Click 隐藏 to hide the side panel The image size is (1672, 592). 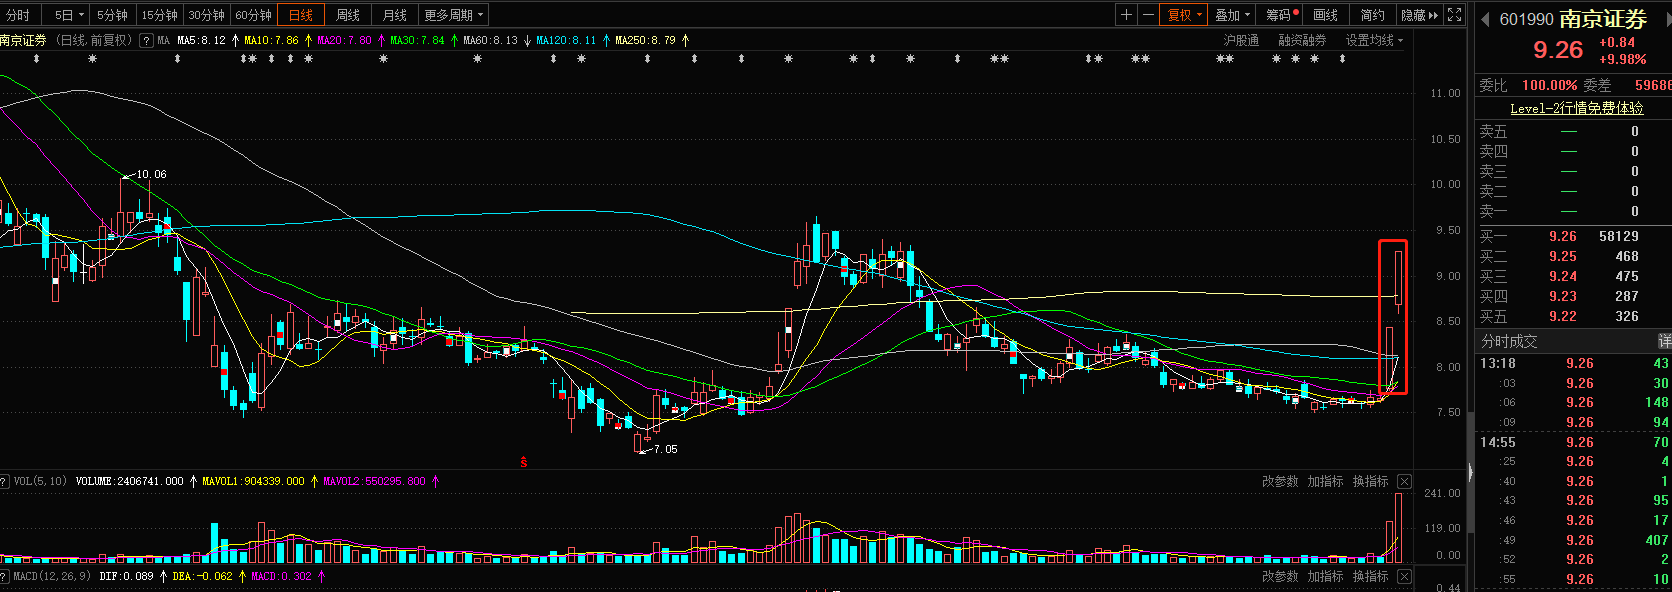tap(1419, 15)
